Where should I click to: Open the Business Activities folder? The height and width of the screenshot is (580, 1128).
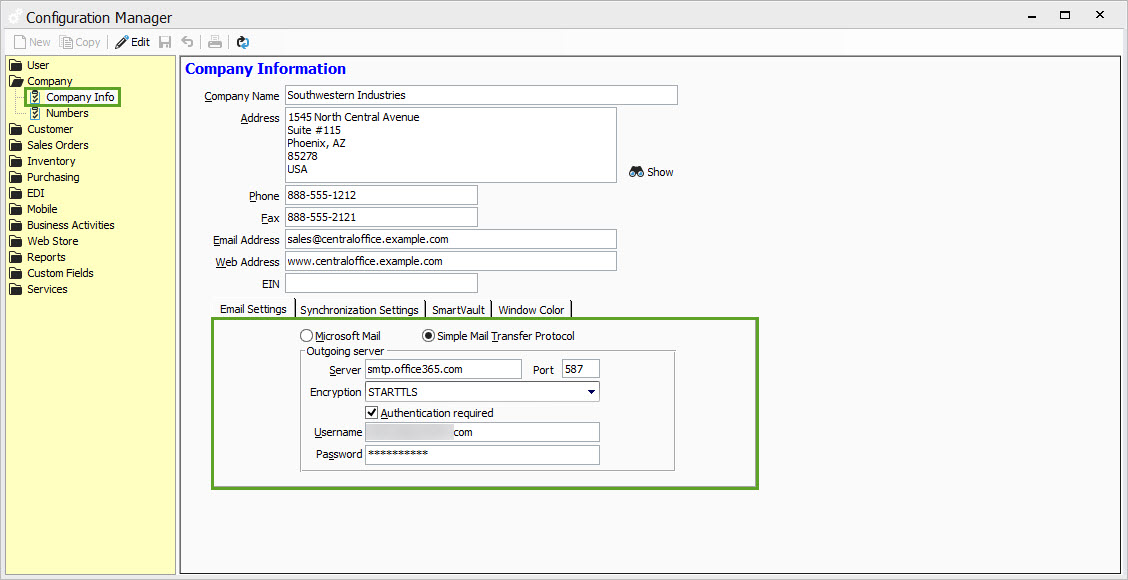(x=62, y=225)
